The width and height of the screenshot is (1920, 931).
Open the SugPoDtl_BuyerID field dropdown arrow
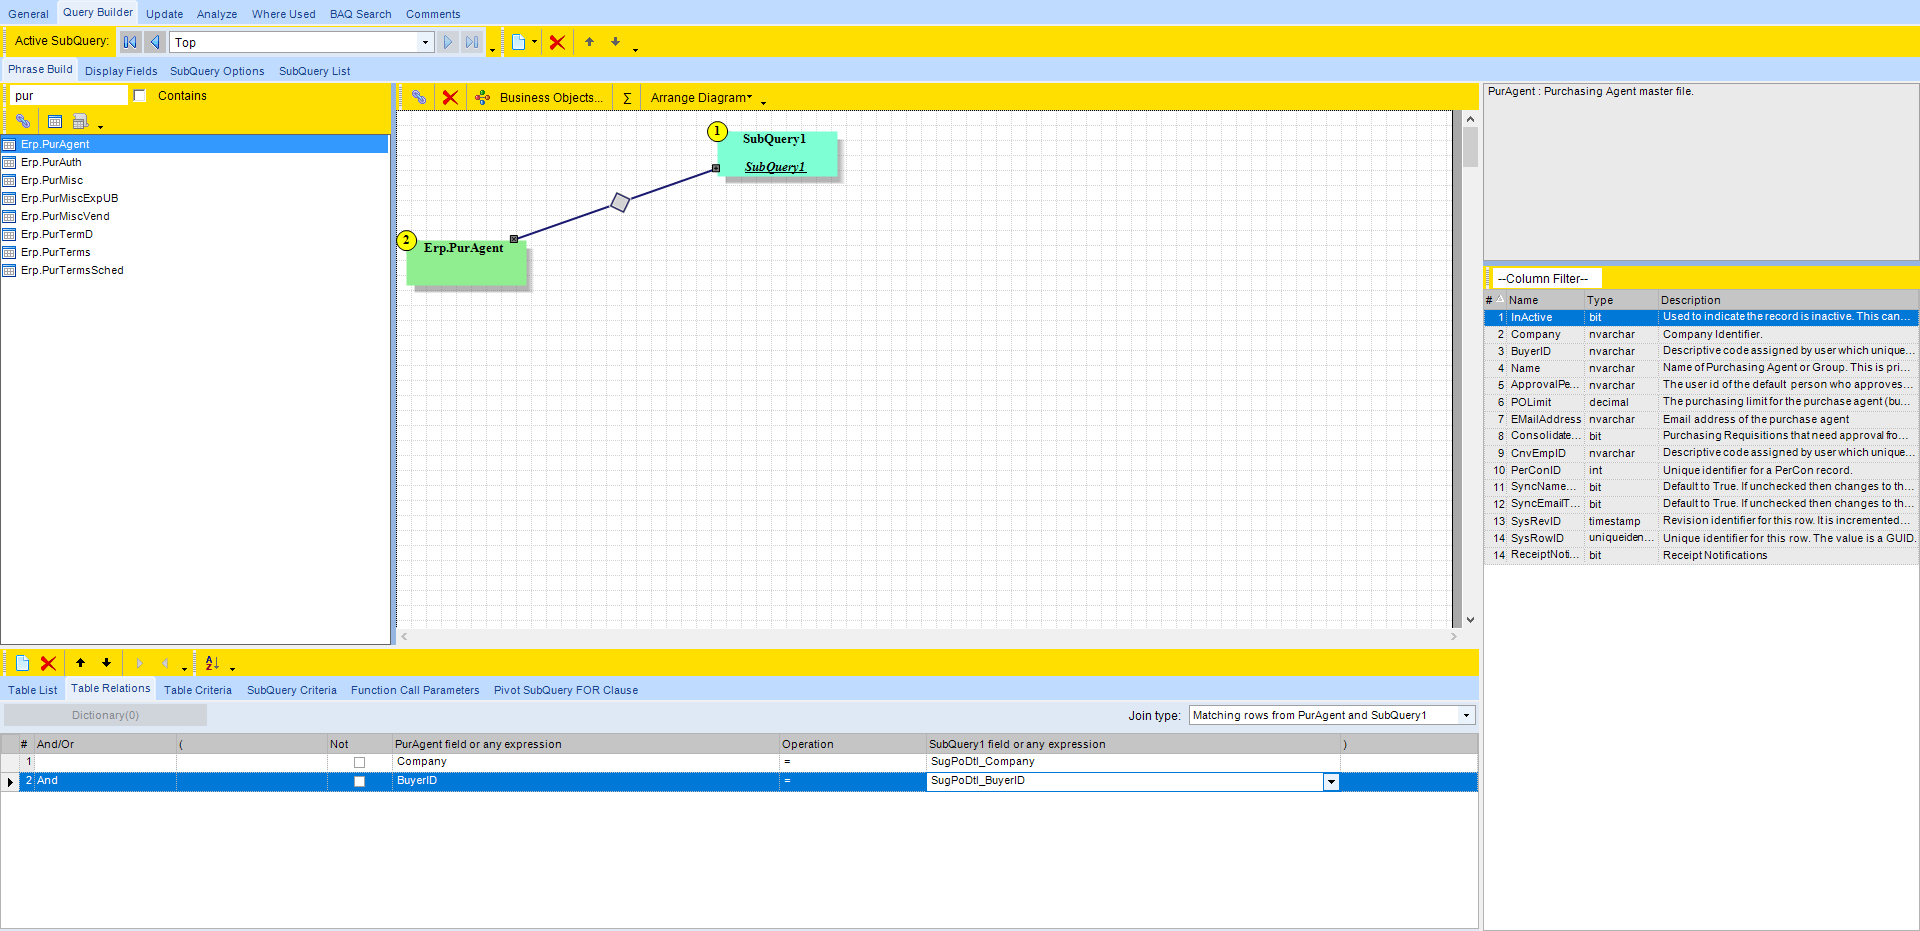tap(1331, 782)
